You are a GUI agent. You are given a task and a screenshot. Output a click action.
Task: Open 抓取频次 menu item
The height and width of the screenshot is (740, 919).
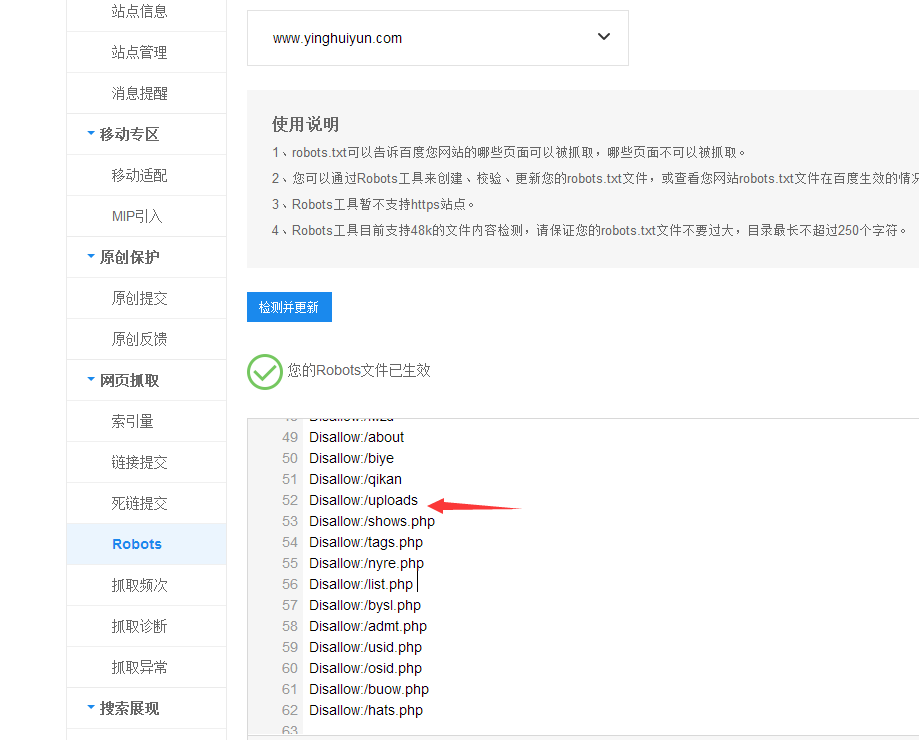click(x=139, y=585)
